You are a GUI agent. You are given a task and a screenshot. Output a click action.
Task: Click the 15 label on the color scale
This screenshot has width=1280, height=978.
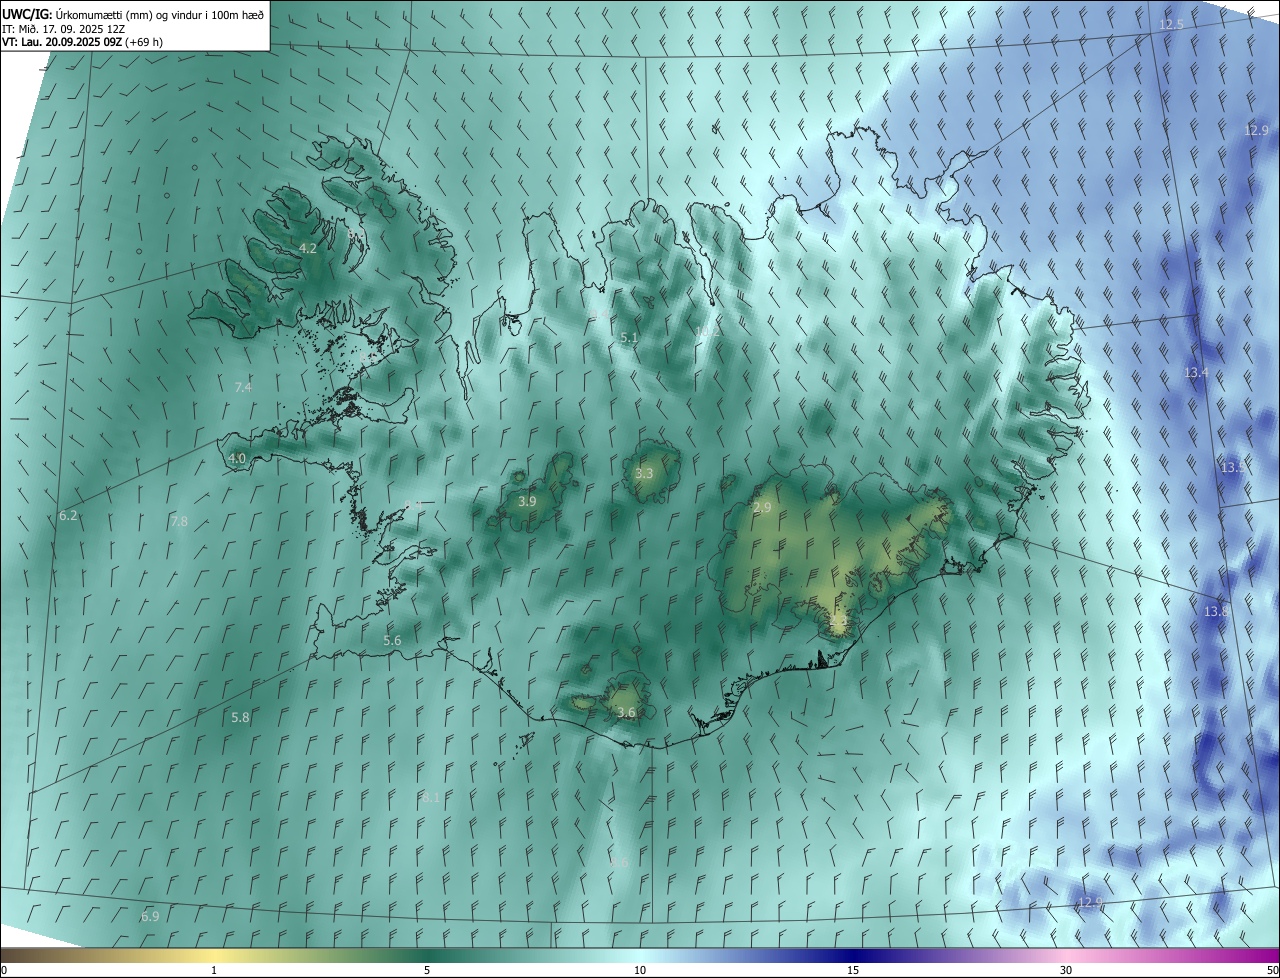(853, 971)
